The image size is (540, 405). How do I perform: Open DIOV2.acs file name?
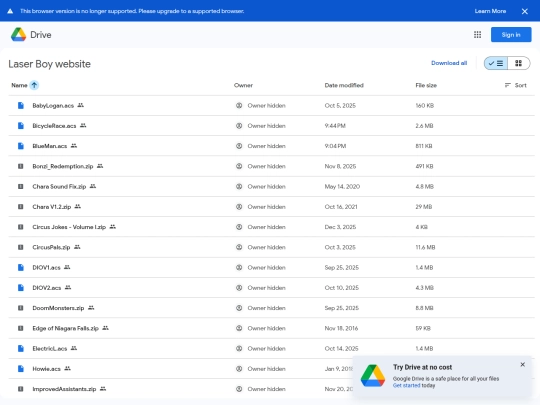47,288
